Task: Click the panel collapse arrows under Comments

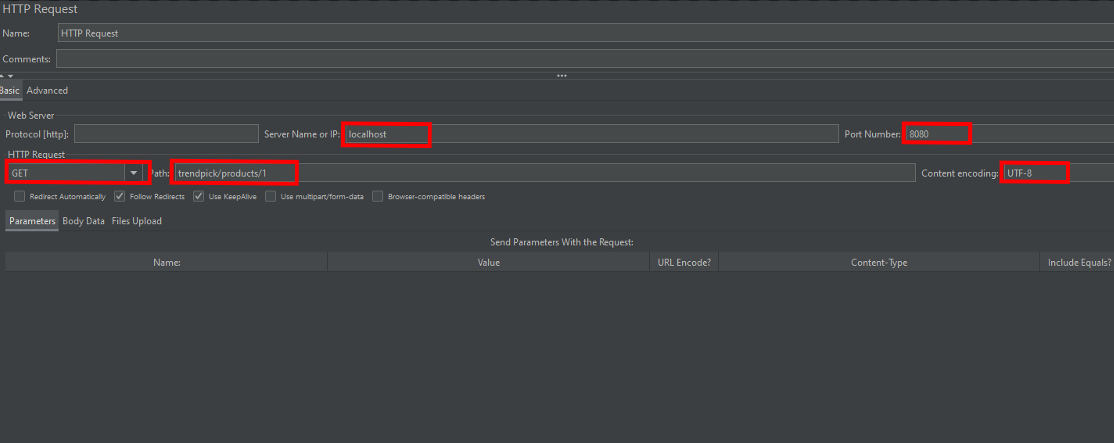Action: pos(6,75)
